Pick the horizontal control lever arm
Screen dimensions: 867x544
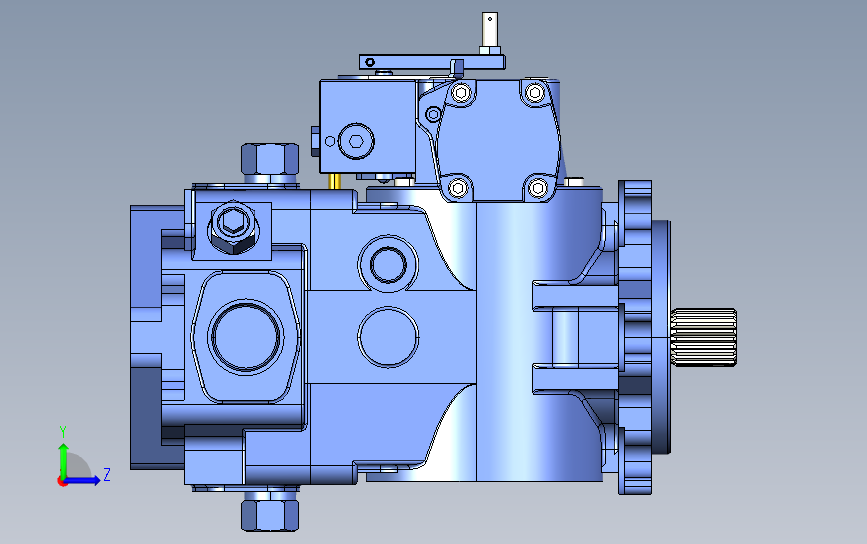click(x=431, y=61)
